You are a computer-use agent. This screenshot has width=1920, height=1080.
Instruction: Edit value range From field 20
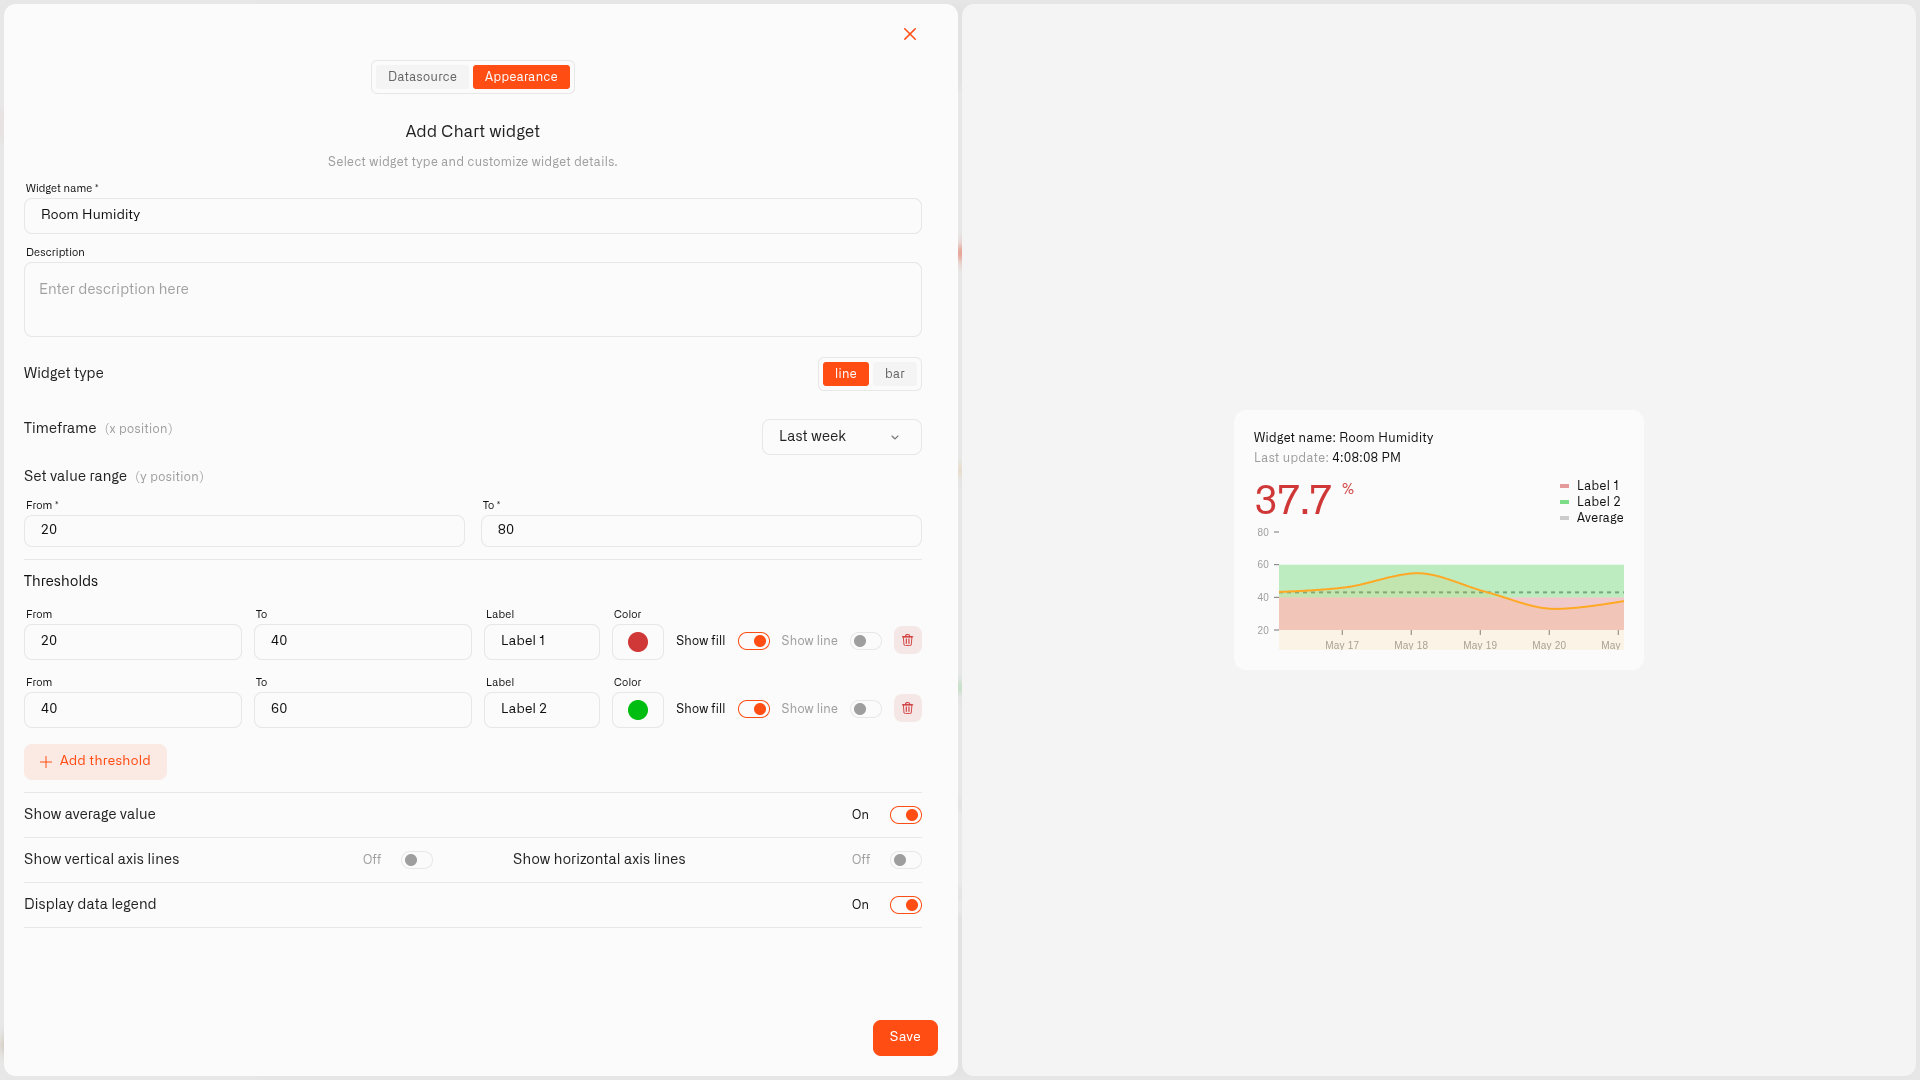[244, 530]
